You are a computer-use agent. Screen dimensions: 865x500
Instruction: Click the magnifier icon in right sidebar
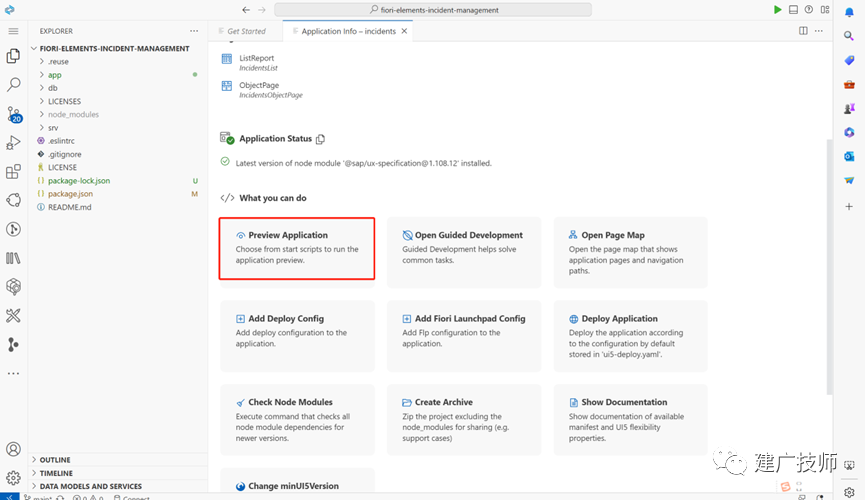tap(849, 36)
